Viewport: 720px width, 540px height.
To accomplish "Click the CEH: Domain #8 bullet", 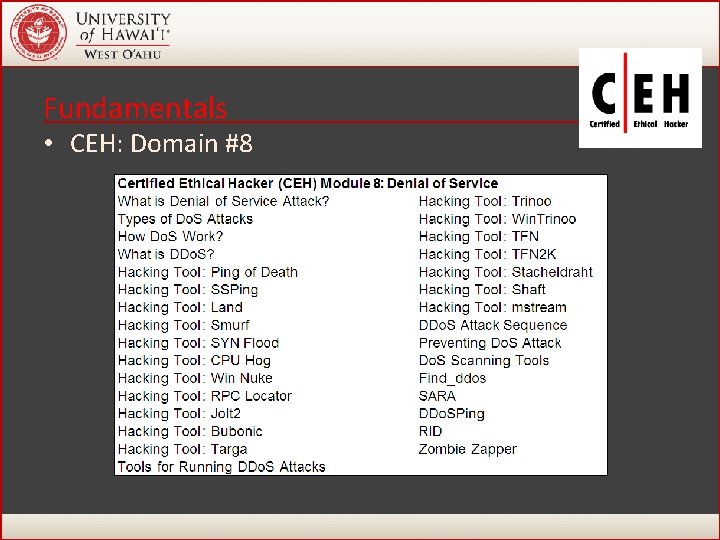I will pyautogui.click(x=161, y=143).
